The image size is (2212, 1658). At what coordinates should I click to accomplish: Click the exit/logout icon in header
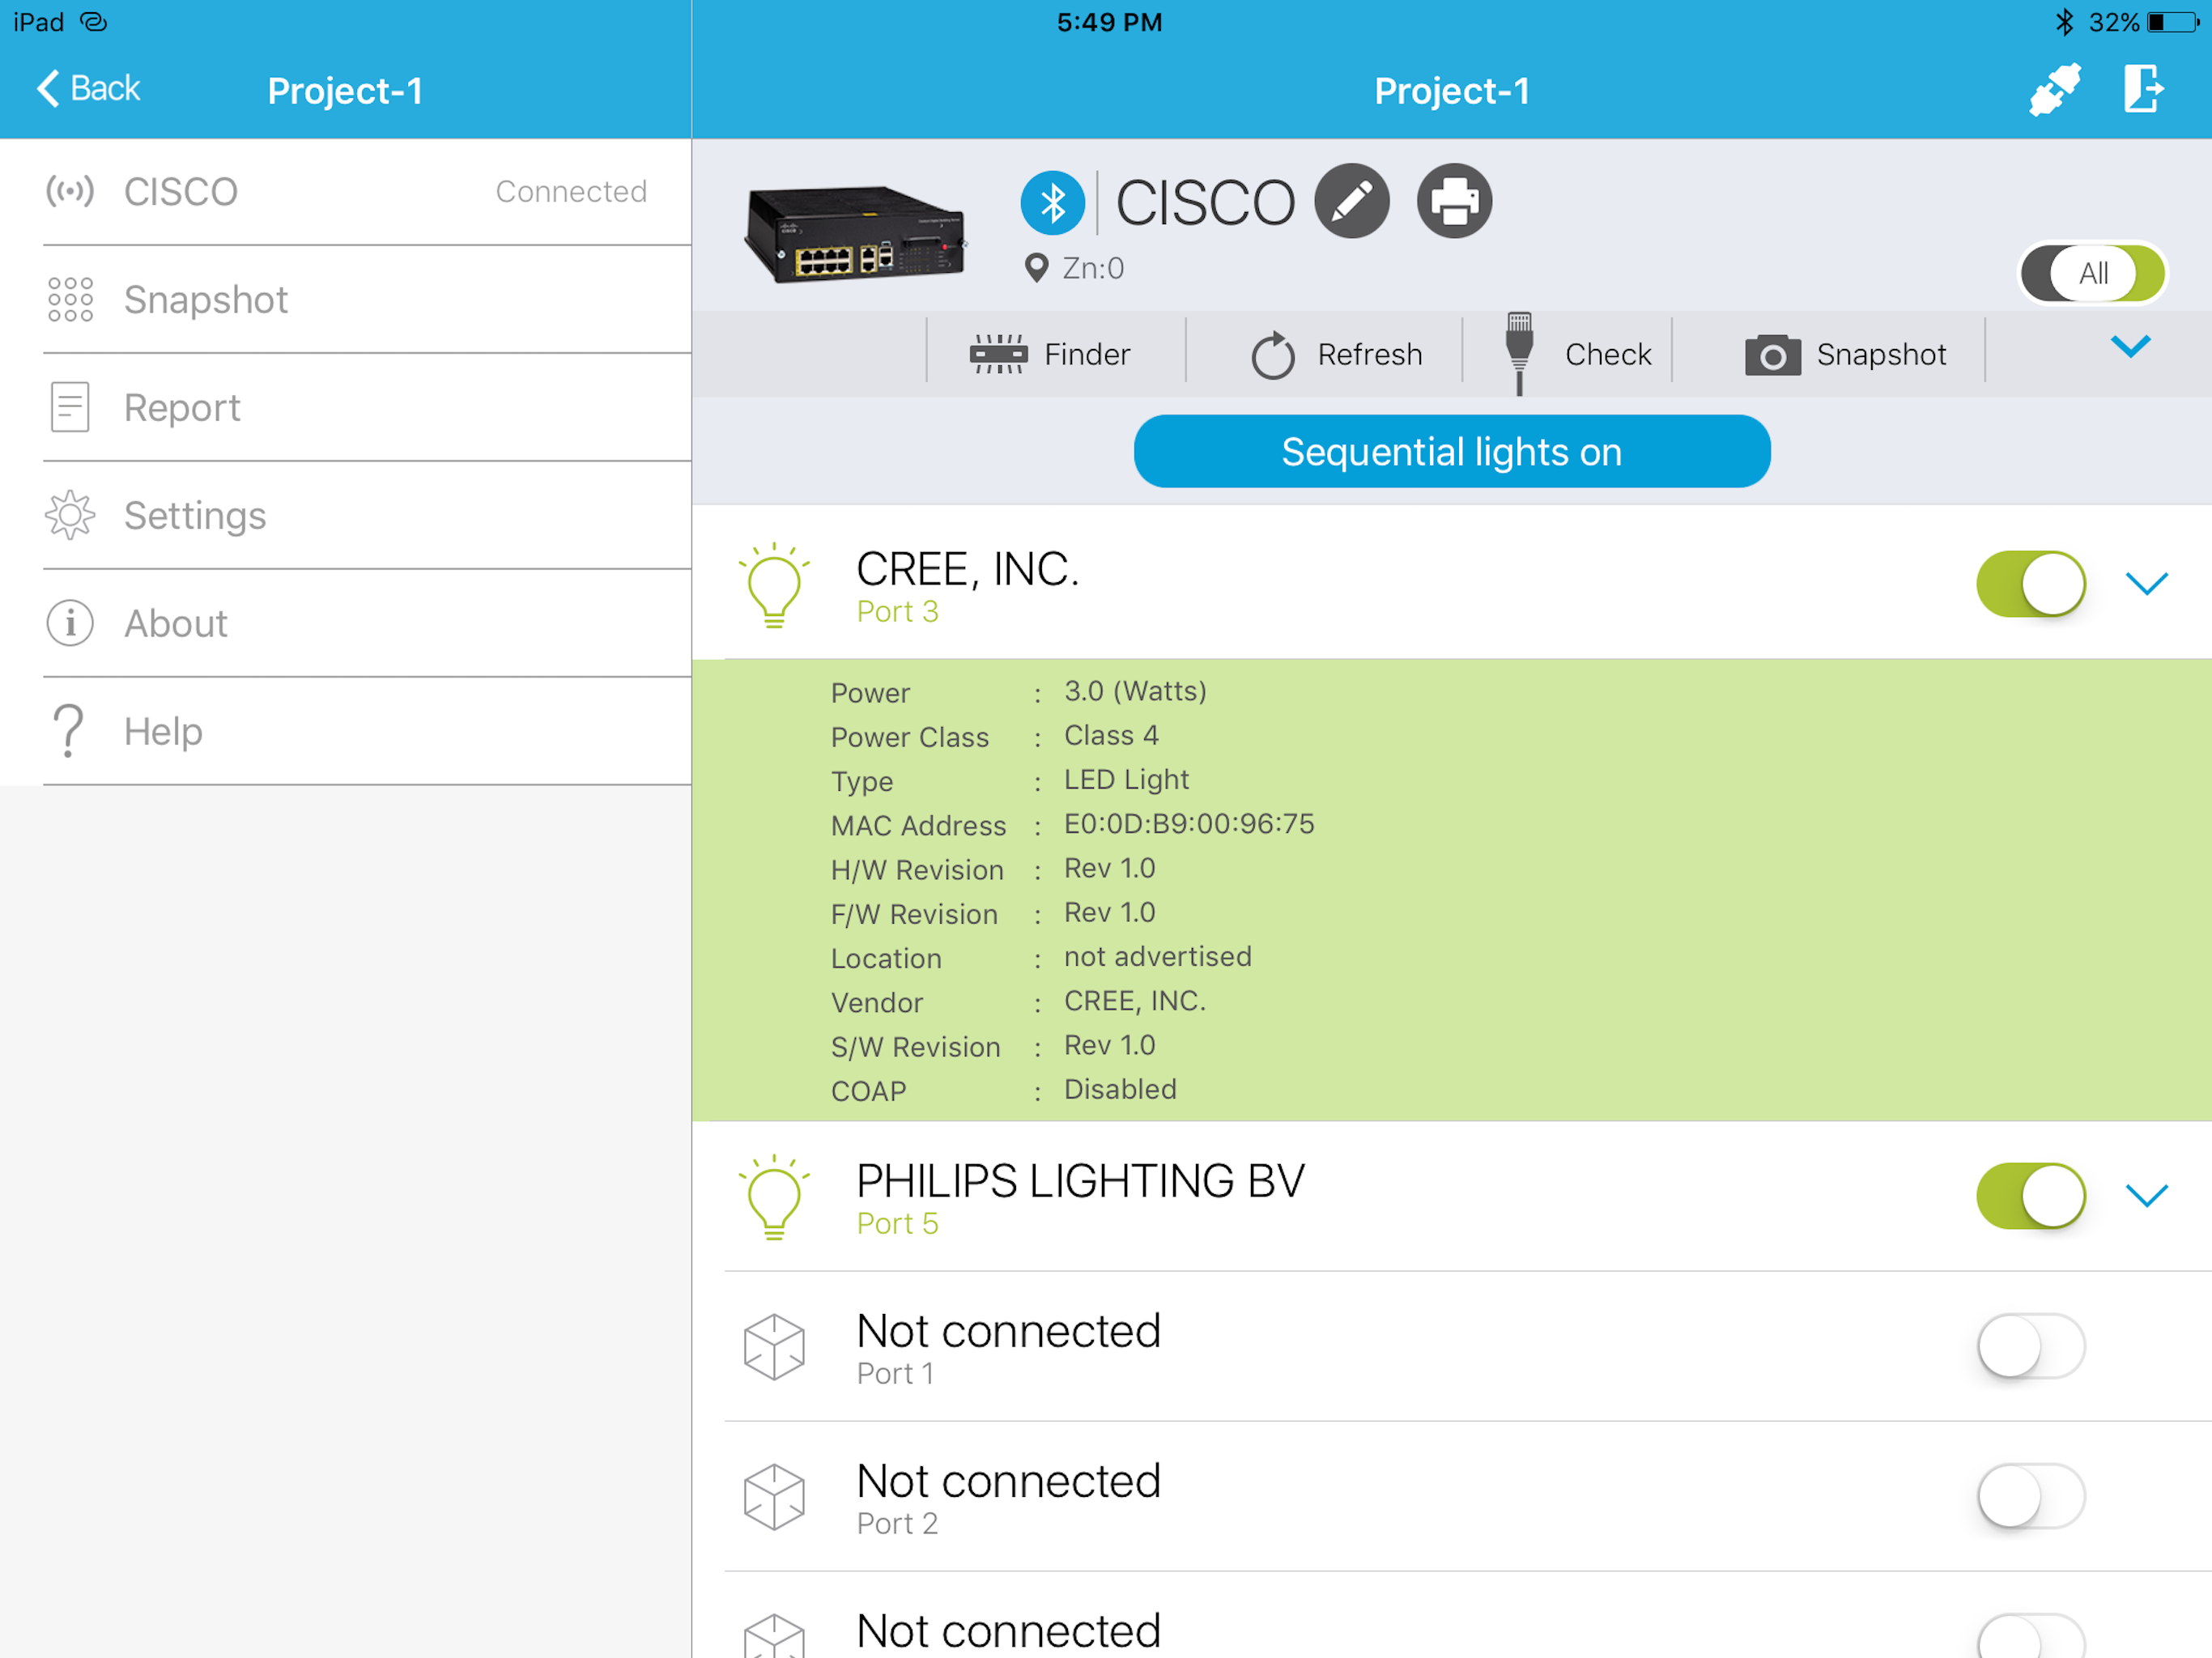pyautogui.click(x=2142, y=90)
